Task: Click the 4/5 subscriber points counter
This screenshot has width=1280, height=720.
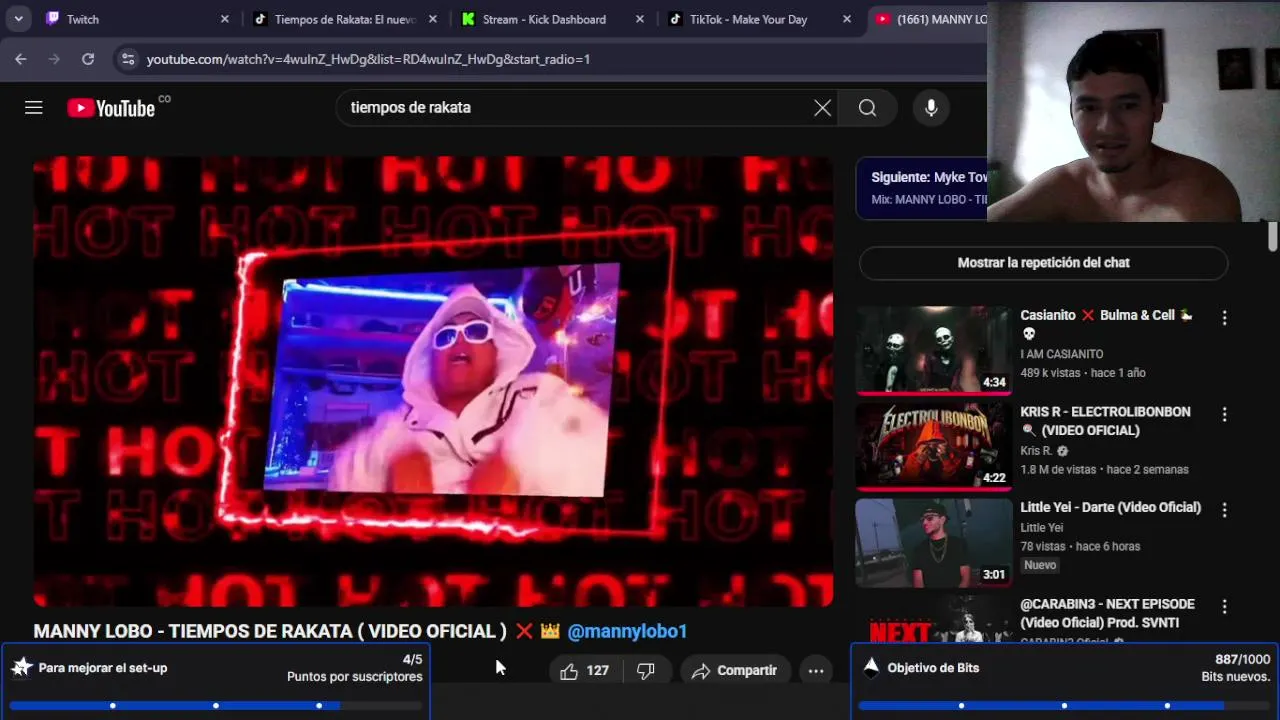Action: [412, 660]
